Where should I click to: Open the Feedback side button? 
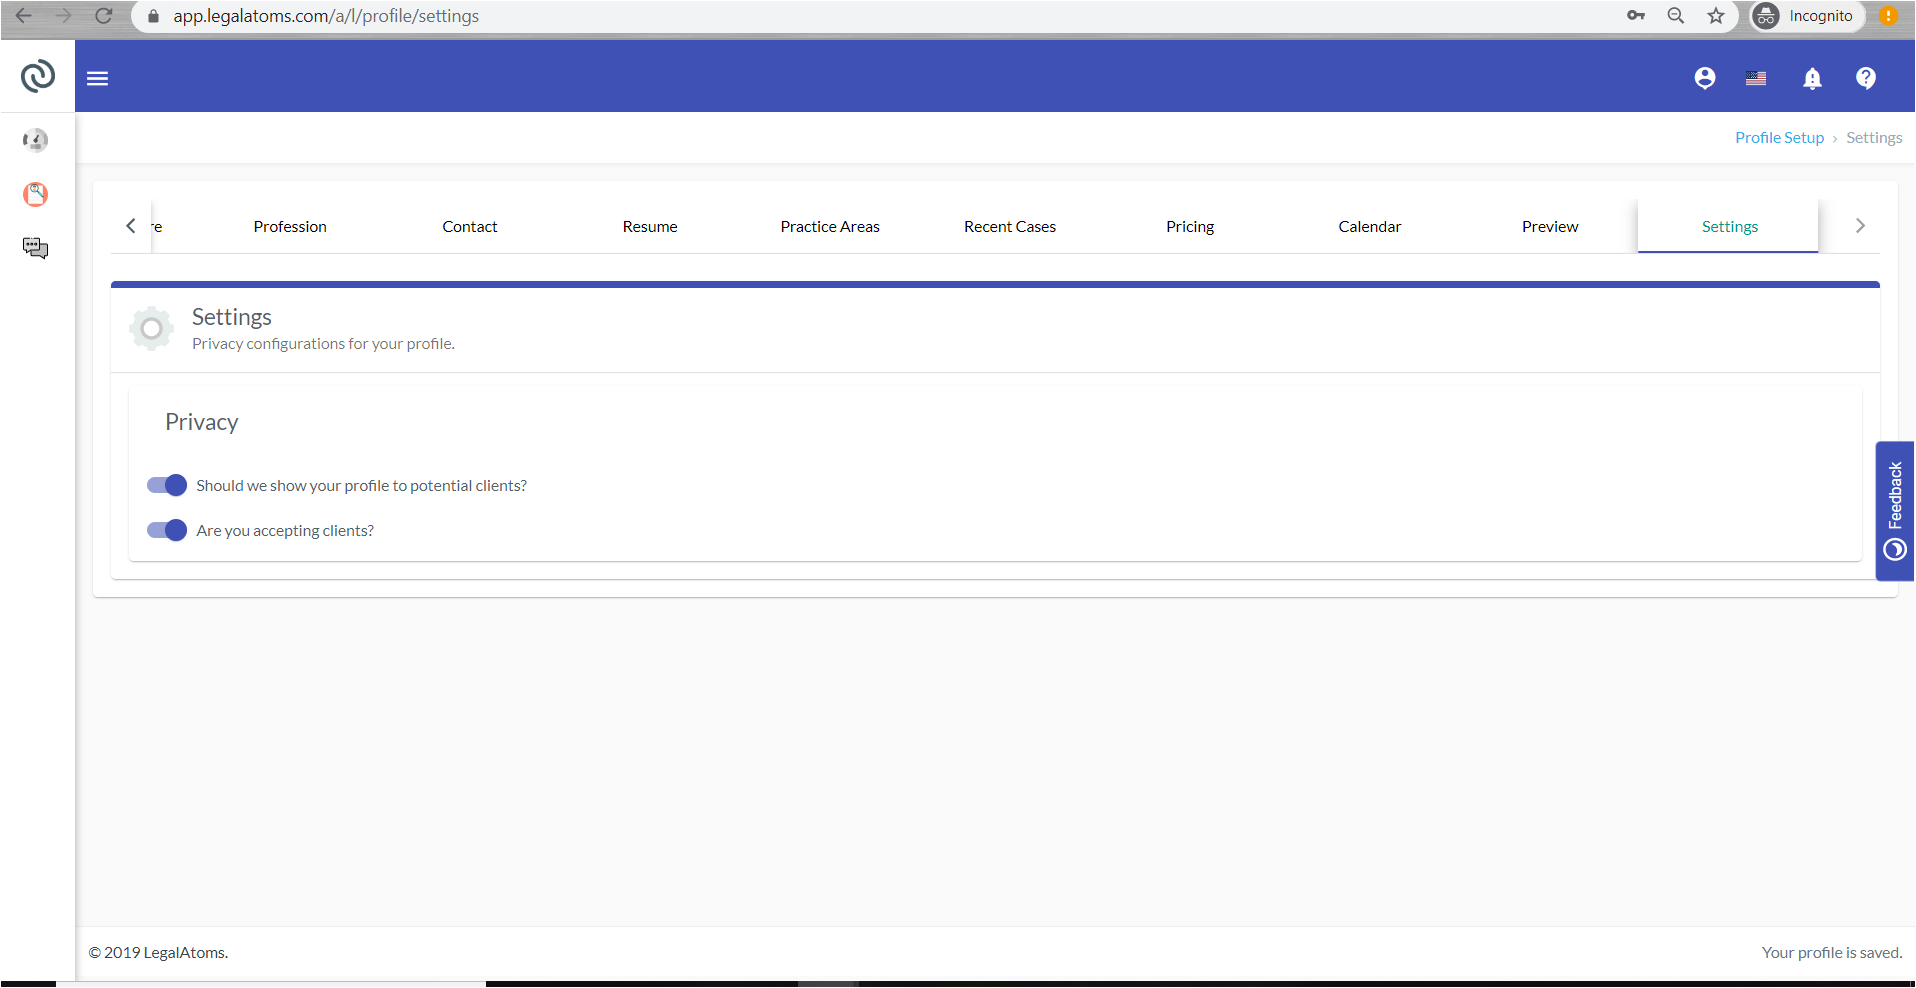pyautogui.click(x=1895, y=511)
